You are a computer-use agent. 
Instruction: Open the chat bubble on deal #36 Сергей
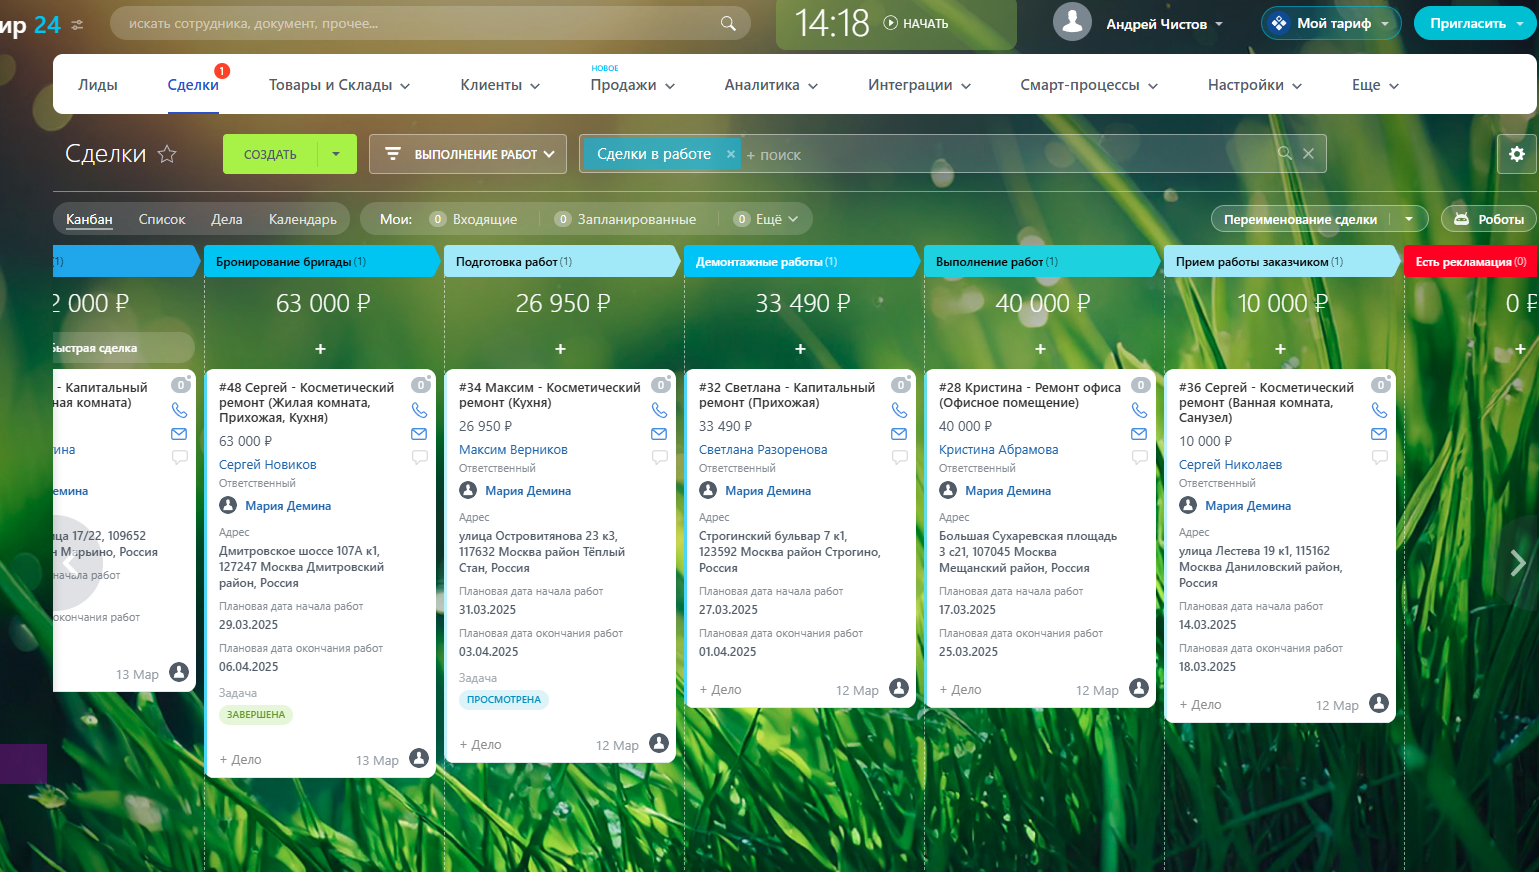click(x=1379, y=457)
